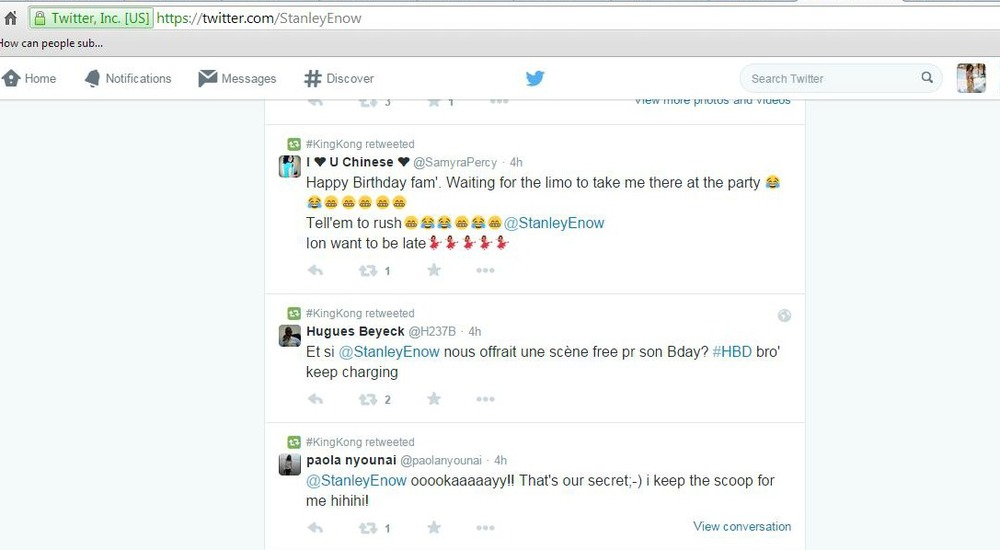This screenshot has width=1000, height=550.
Task: Open @StanleyEnow mention in SamyraPercy's tweet
Action: [x=554, y=223]
